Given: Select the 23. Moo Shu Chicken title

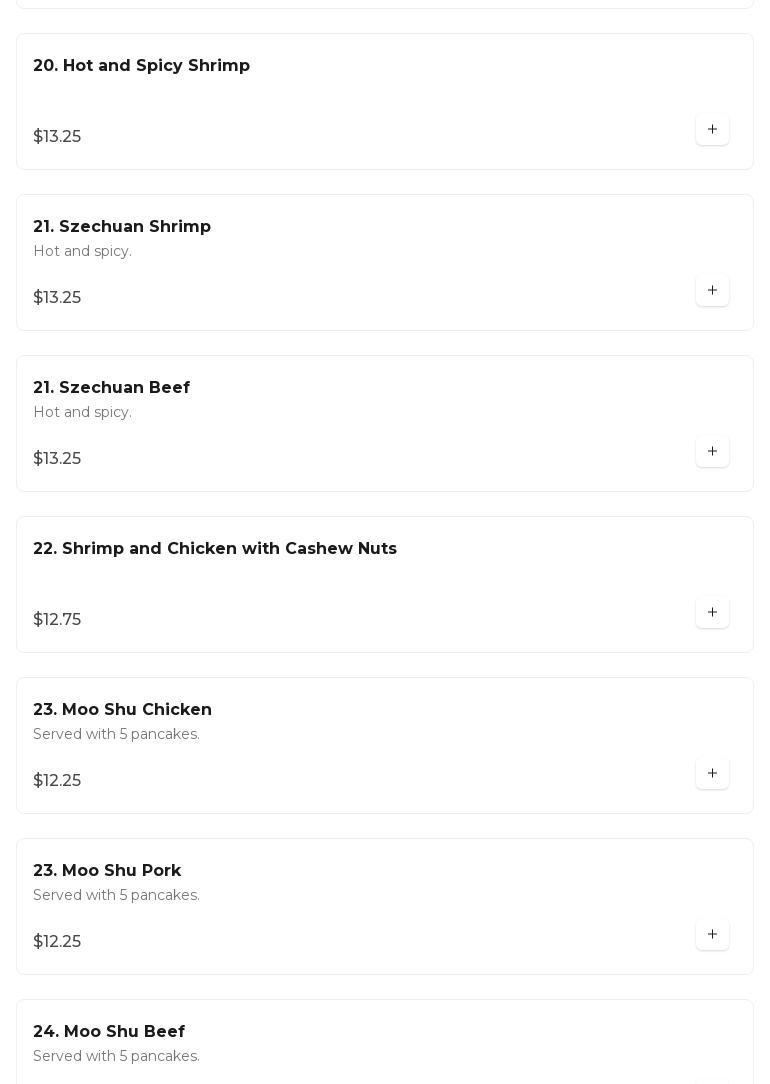Looking at the screenshot, I should 122,710.
